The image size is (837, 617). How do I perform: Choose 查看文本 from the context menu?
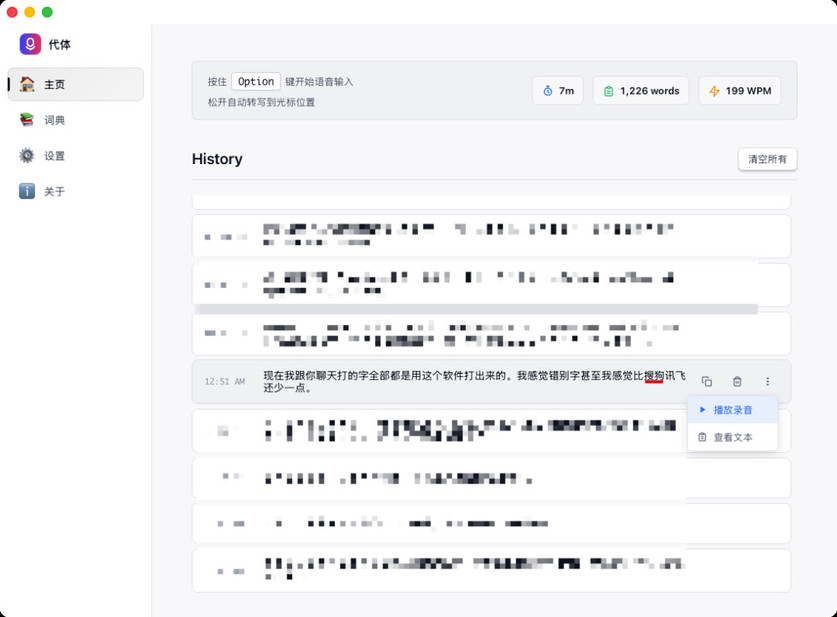click(x=732, y=438)
